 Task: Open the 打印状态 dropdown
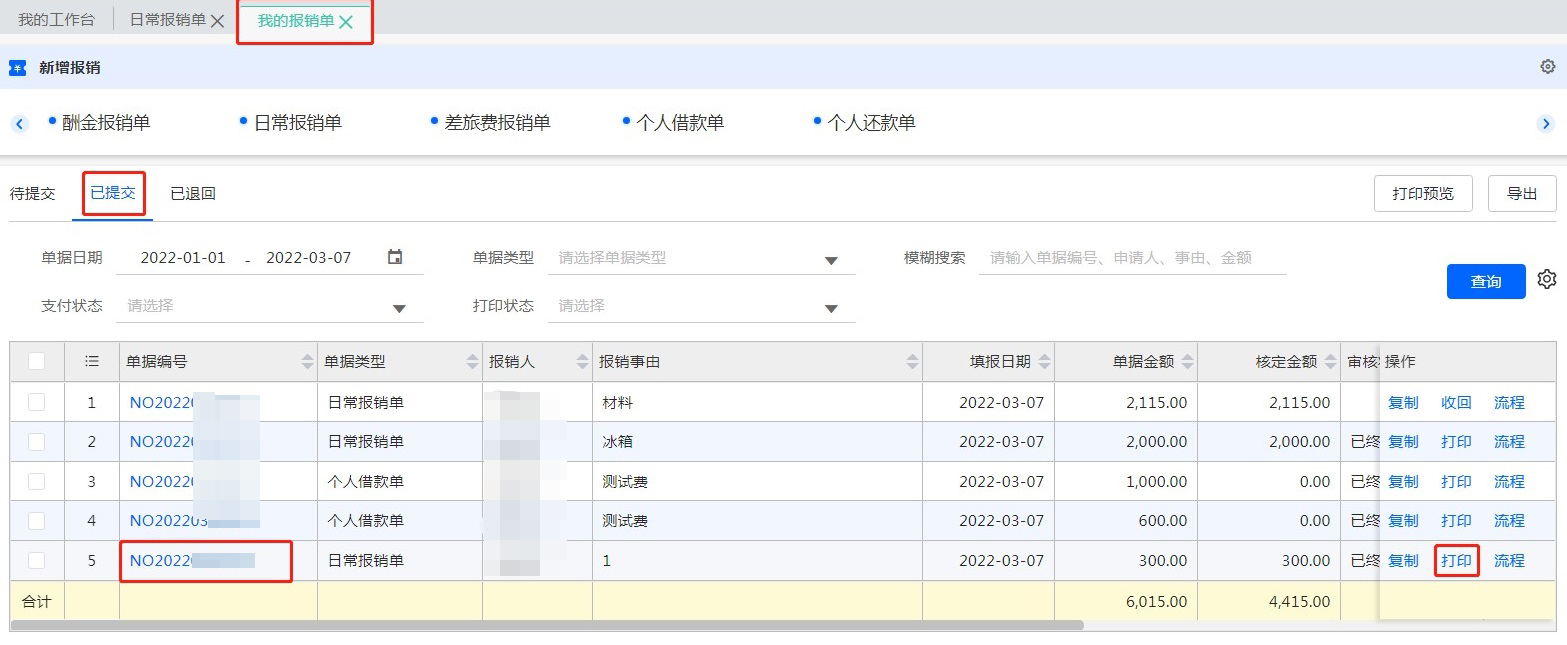(x=830, y=308)
